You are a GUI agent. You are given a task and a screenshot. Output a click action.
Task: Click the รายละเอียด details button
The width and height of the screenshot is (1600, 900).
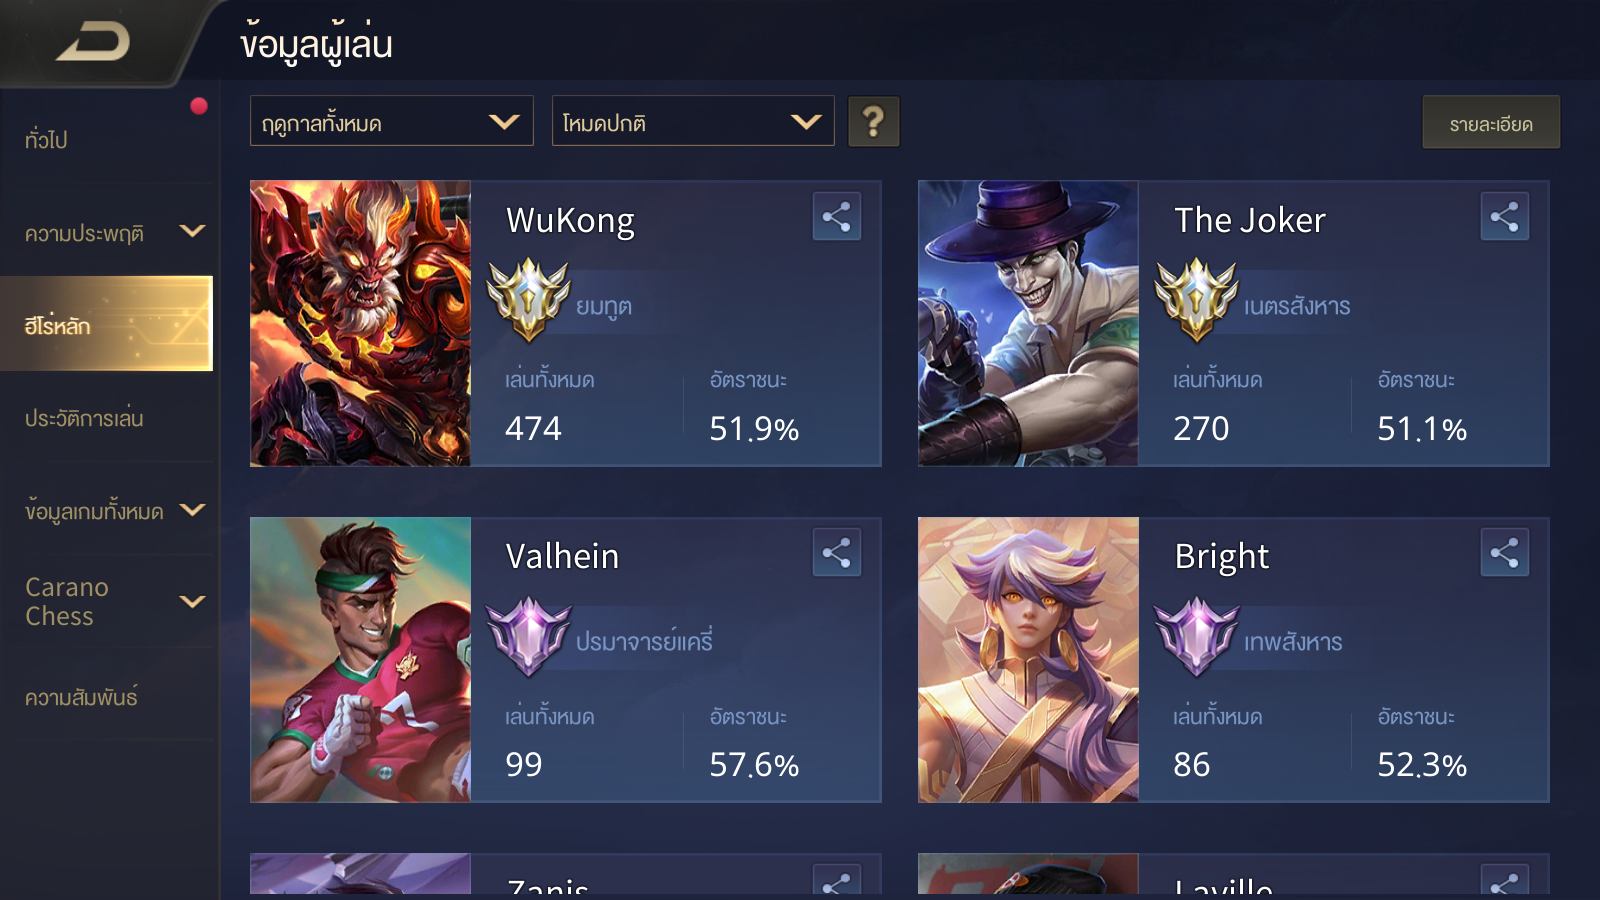pos(1491,123)
